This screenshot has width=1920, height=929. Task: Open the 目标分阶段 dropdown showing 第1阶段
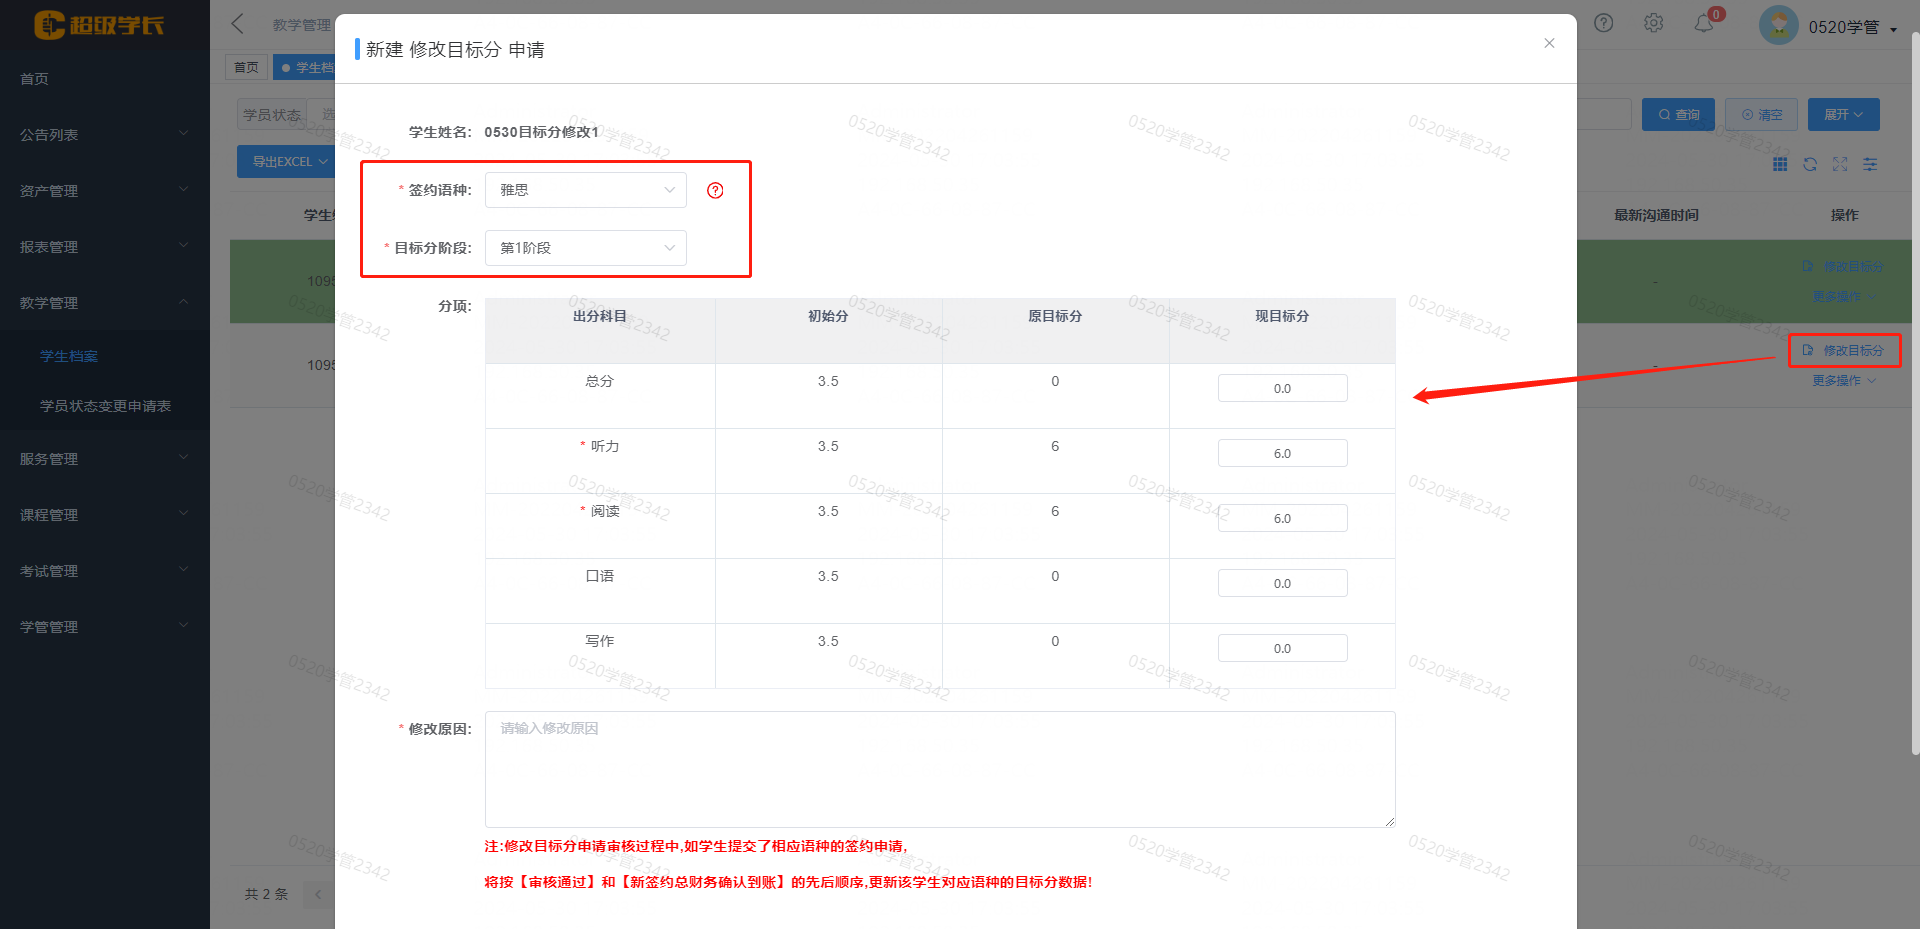(x=585, y=248)
